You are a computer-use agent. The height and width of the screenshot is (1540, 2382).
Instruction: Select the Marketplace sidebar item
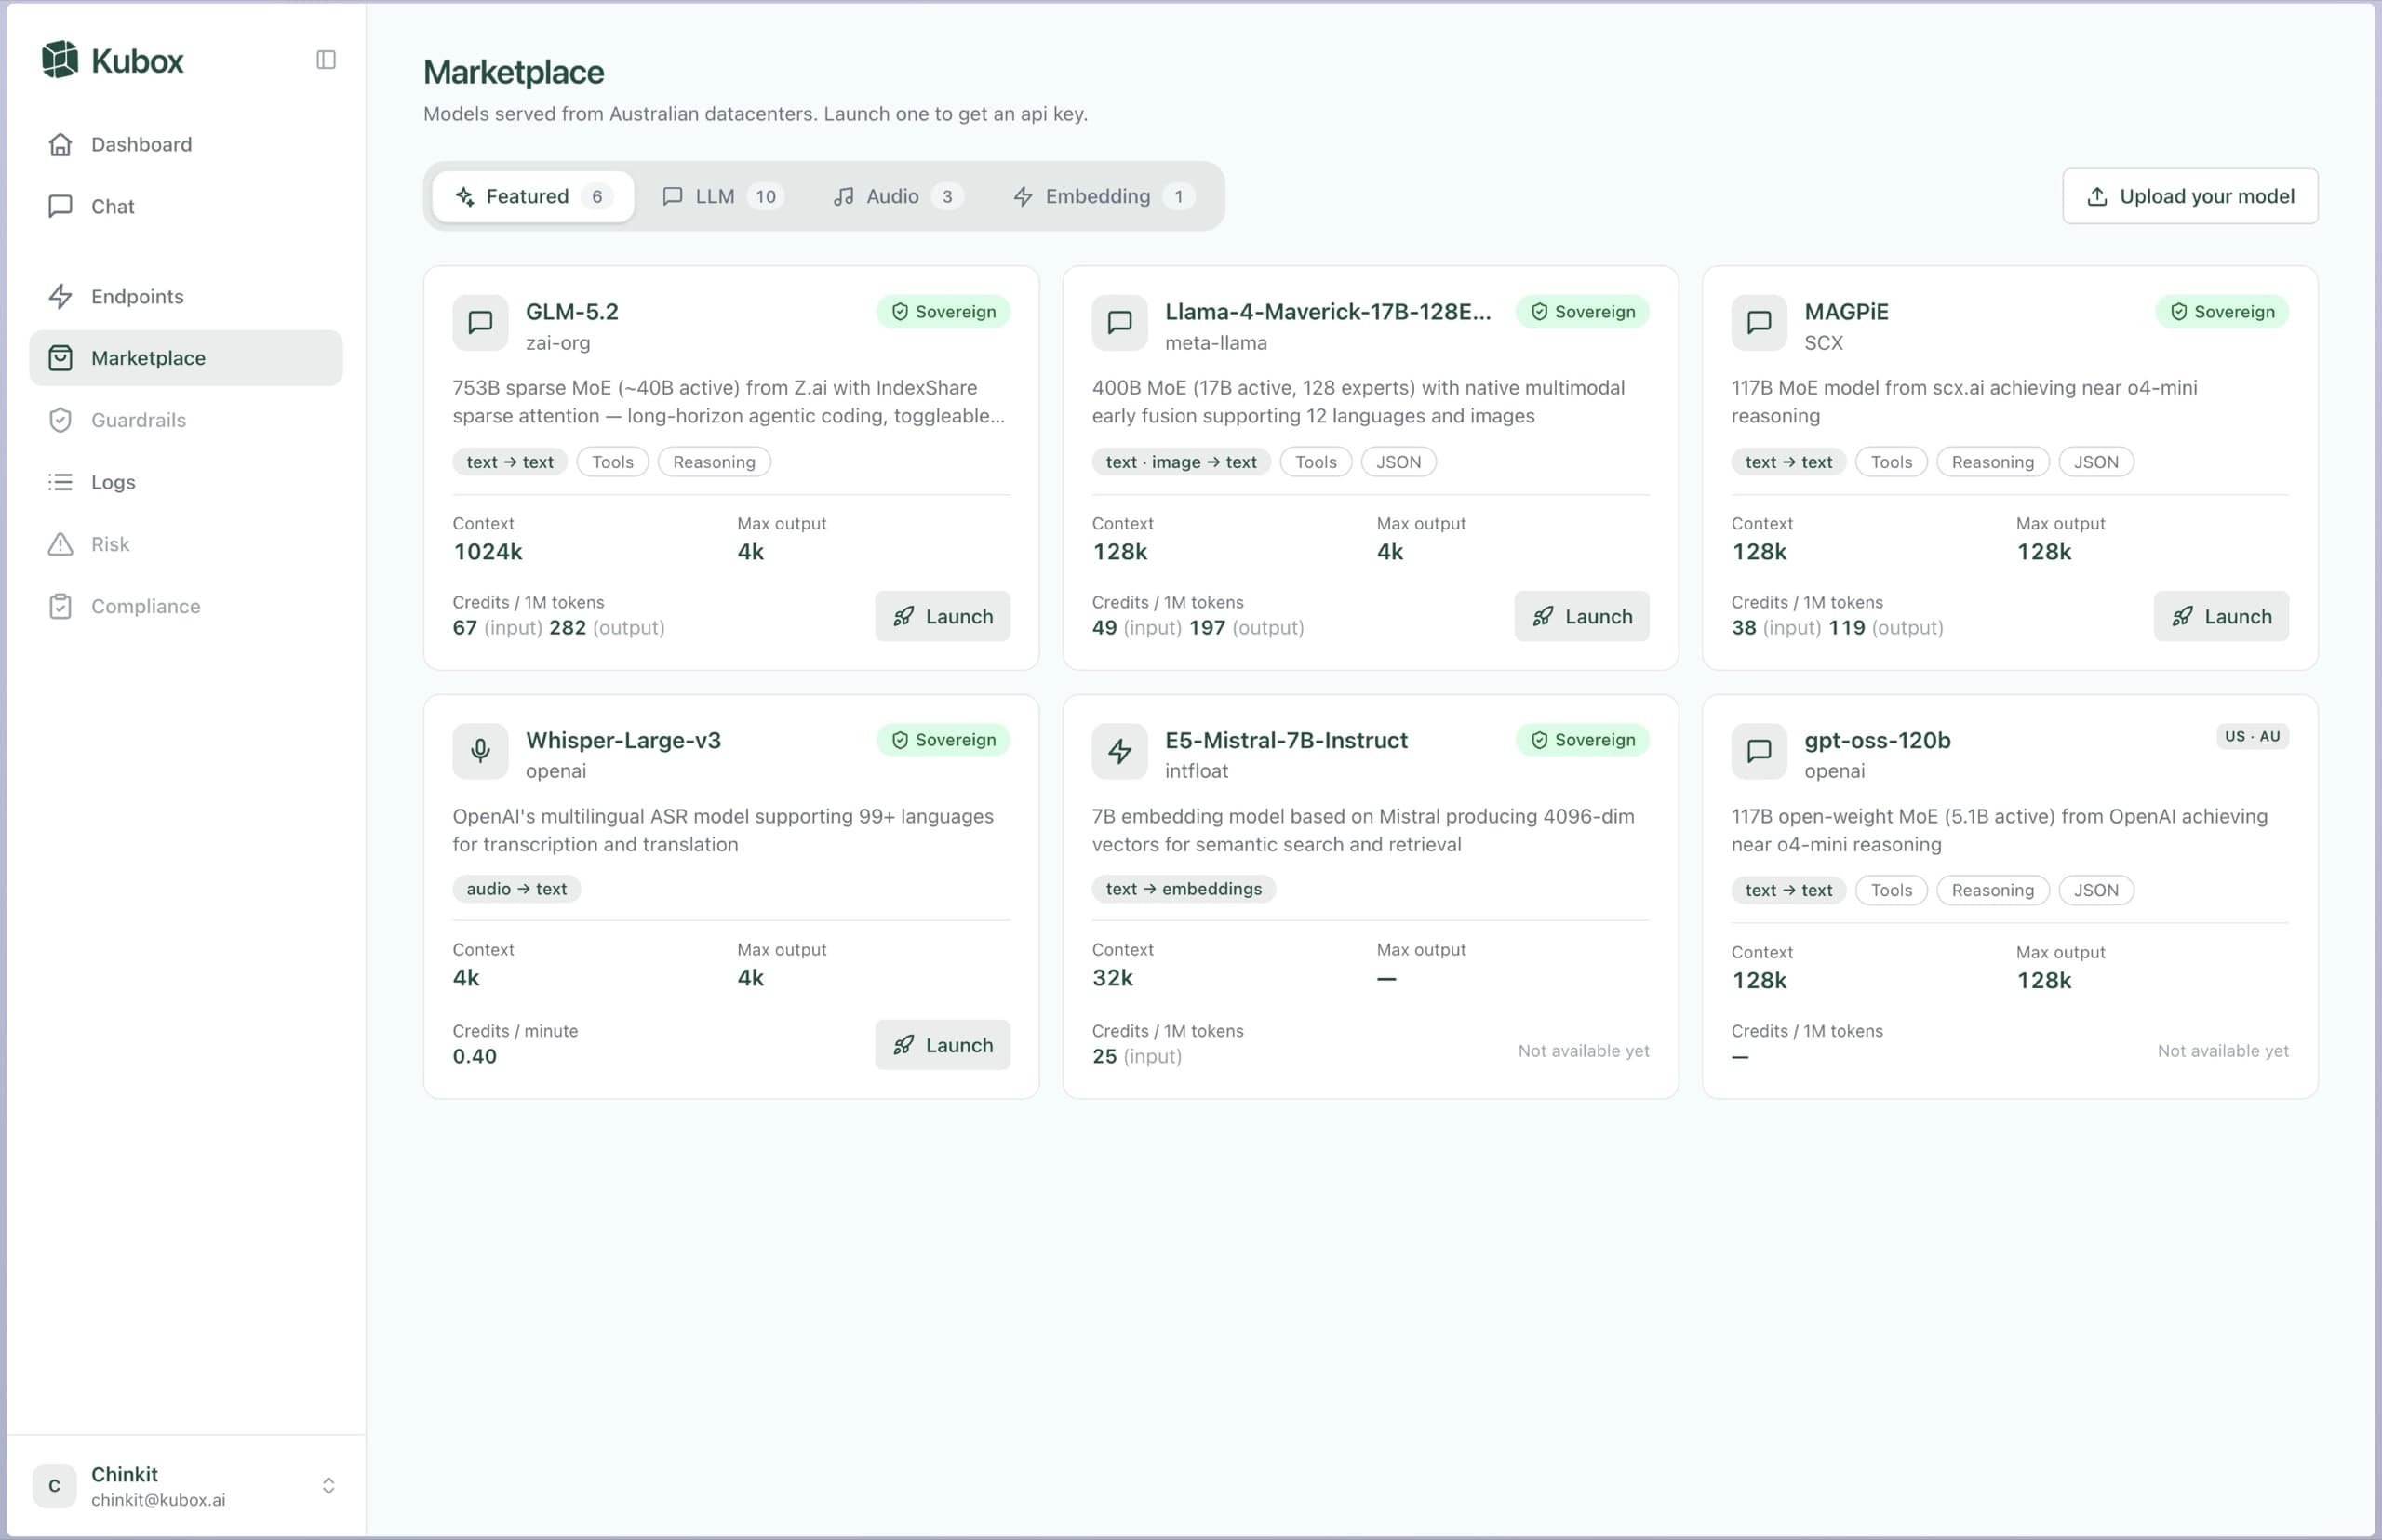click(186, 358)
